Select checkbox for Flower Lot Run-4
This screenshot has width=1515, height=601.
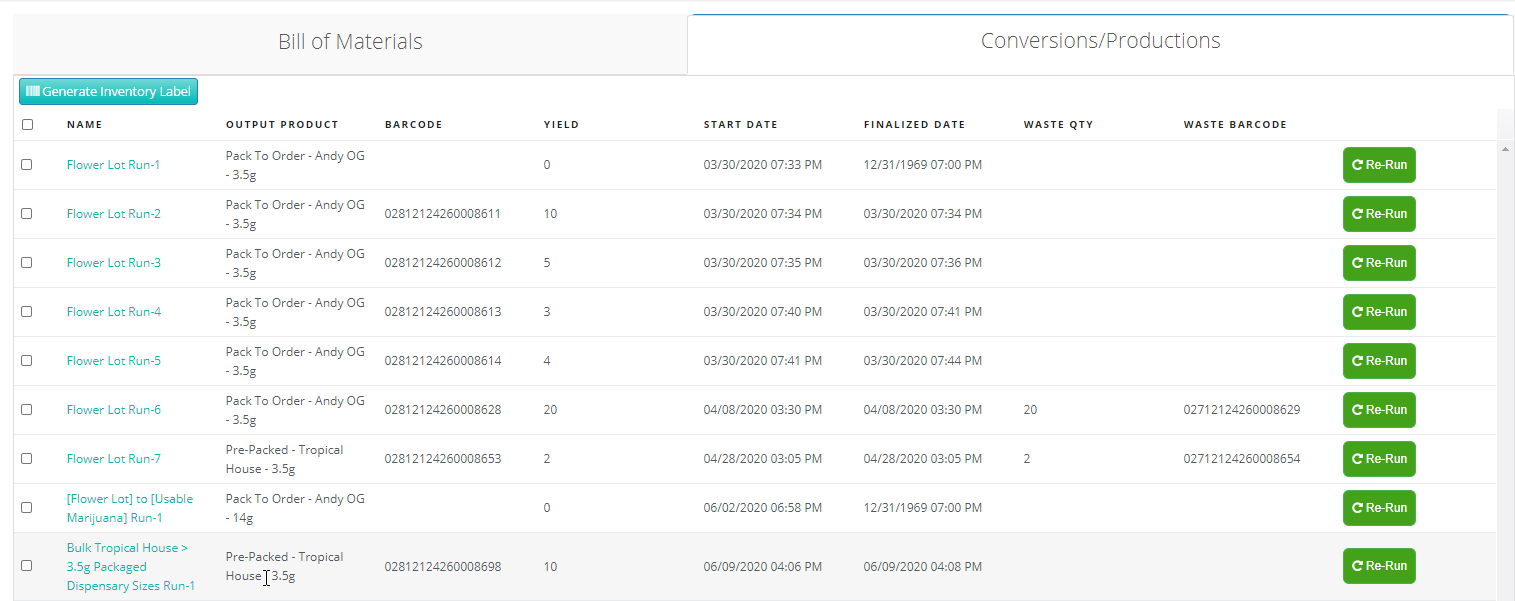pos(27,312)
